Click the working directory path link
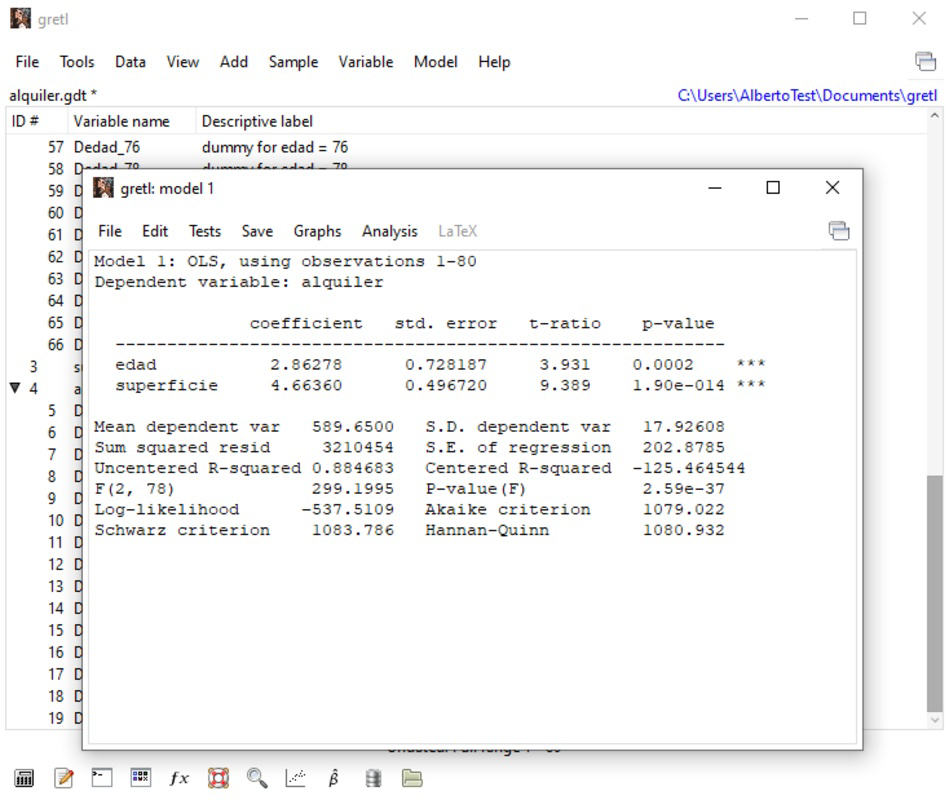 pos(807,96)
